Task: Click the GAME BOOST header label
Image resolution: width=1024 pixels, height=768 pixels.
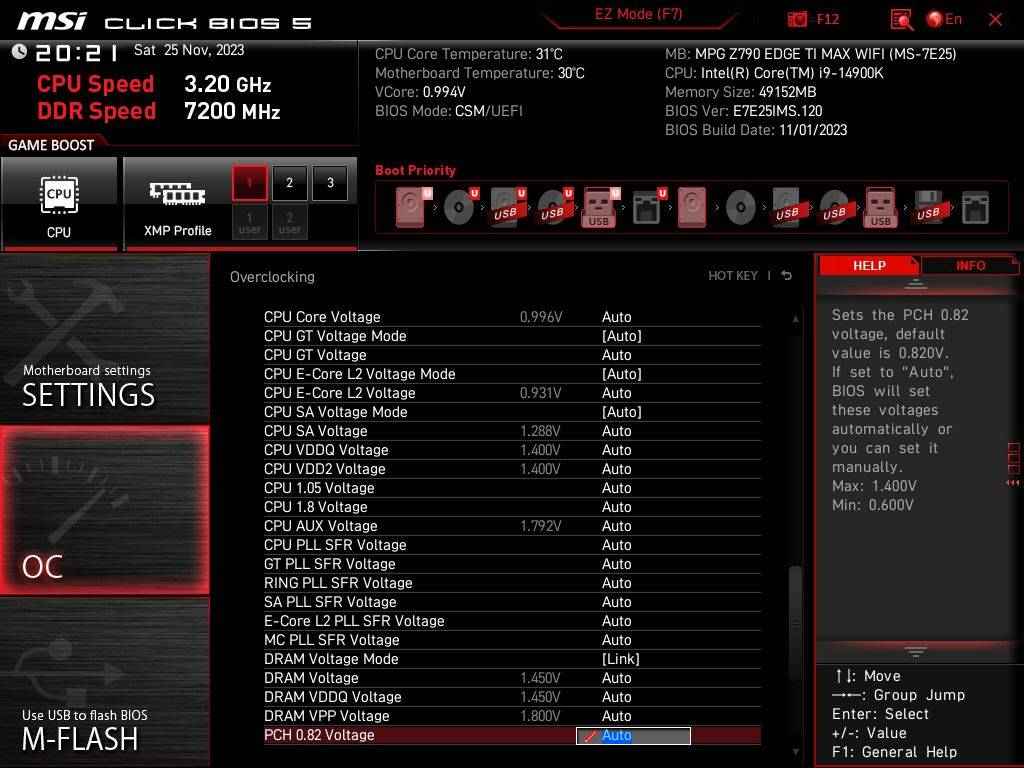Action: pyautogui.click(x=51, y=145)
